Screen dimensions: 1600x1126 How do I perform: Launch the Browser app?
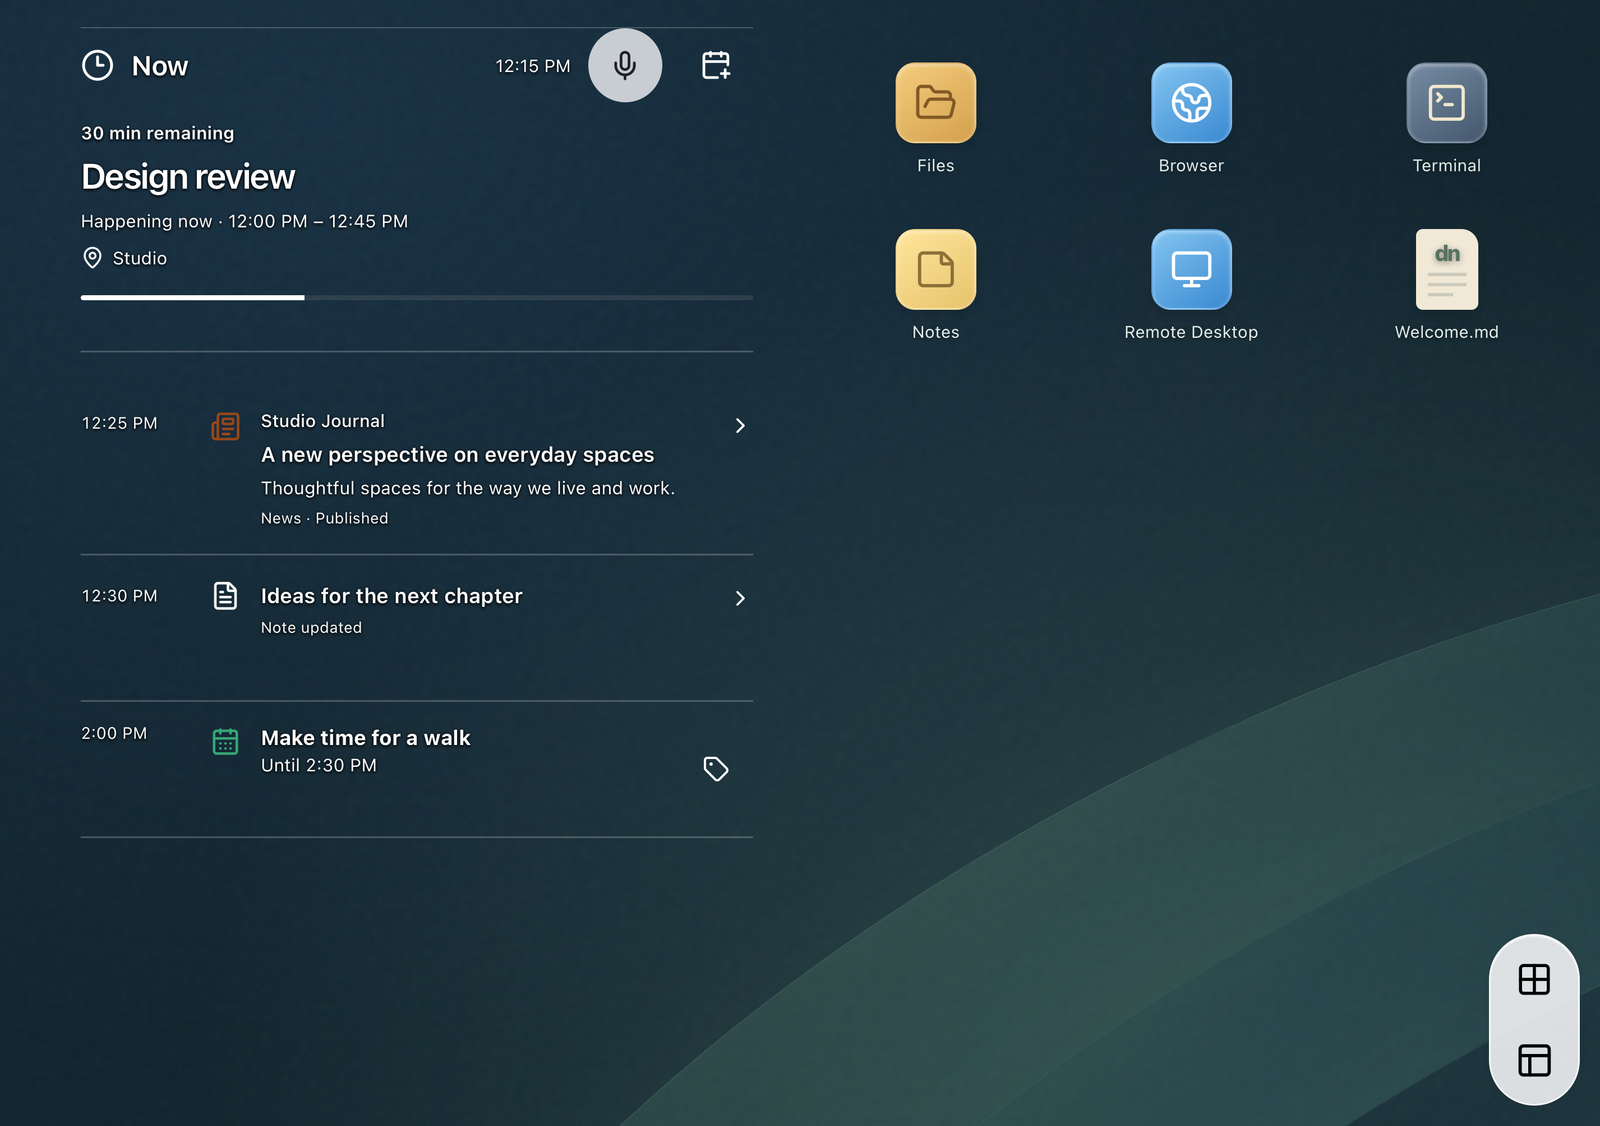1191,103
